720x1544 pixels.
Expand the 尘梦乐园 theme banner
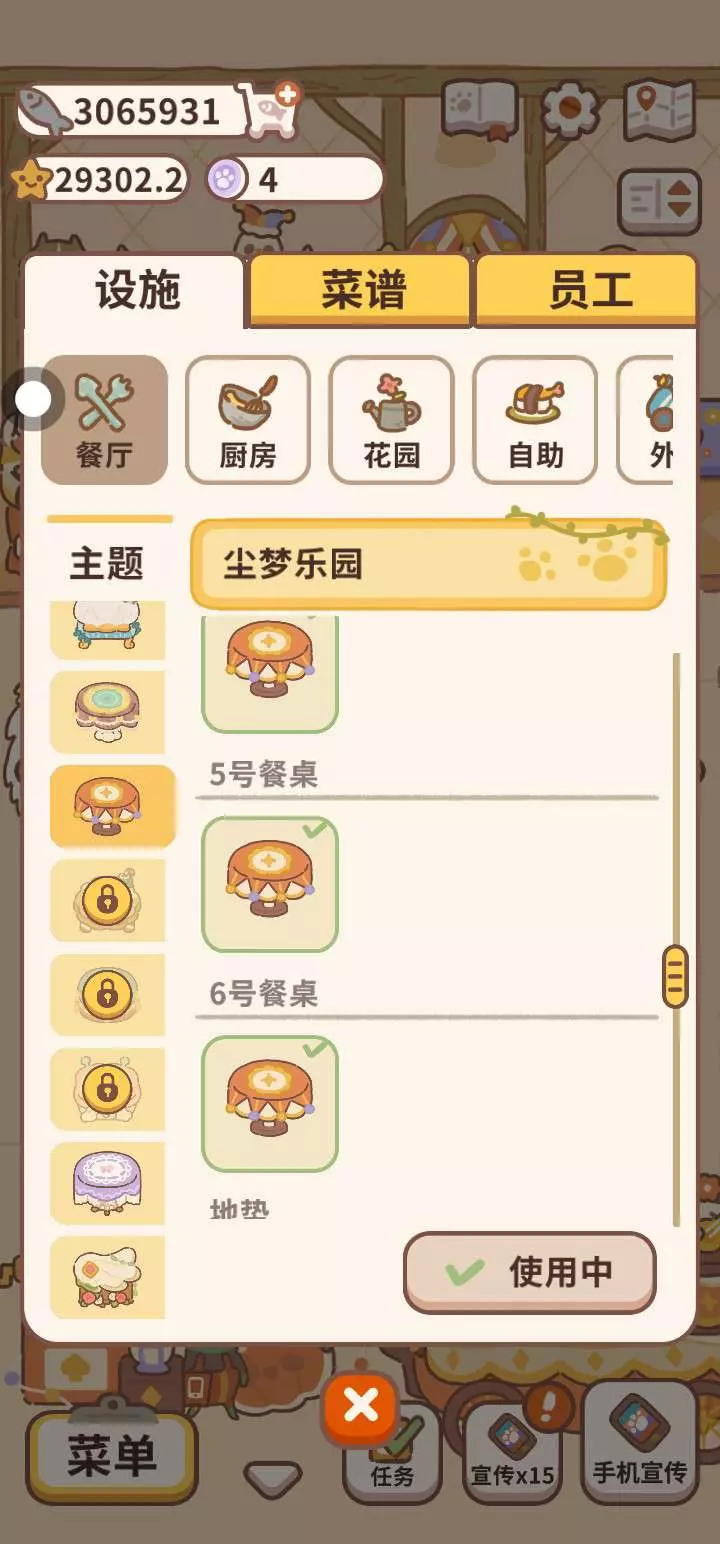[428, 564]
